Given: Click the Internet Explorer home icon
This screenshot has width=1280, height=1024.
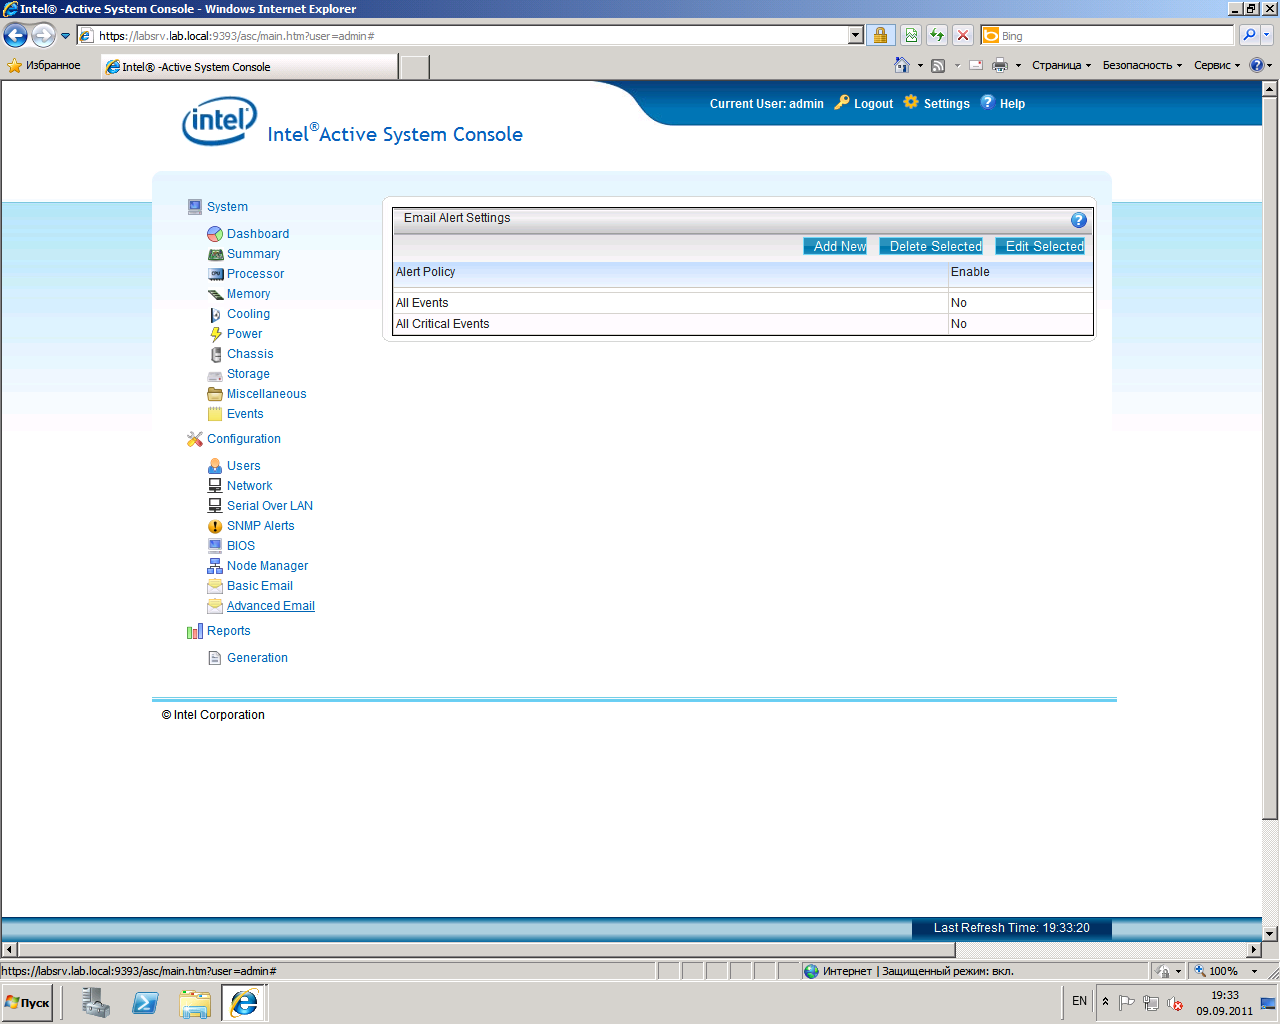Looking at the screenshot, I should 901,65.
